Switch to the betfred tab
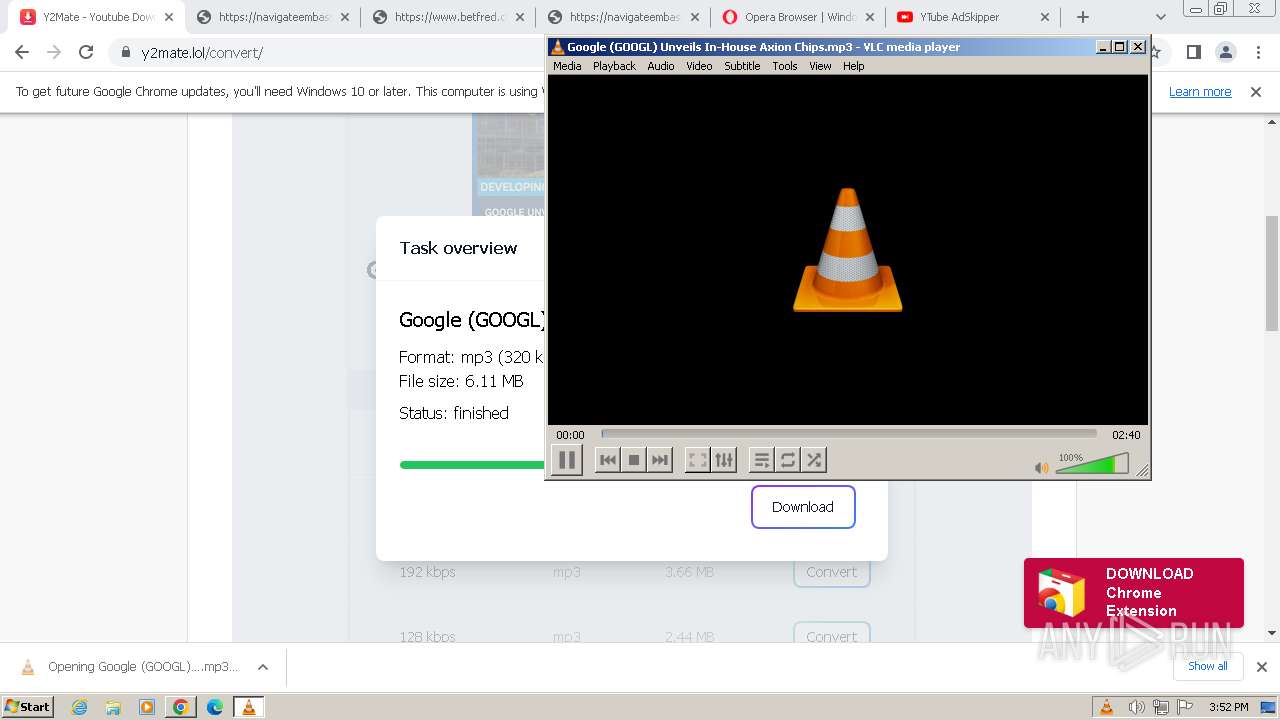The height and width of the screenshot is (720, 1280). click(450, 17)
